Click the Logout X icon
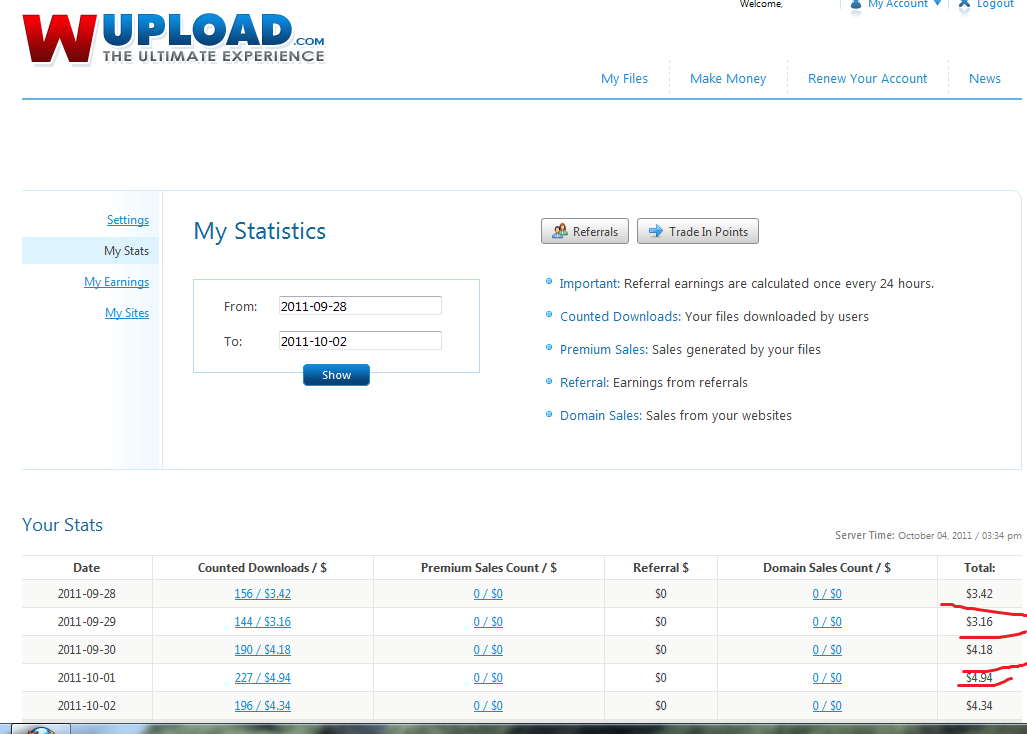The height and width of the screenshot is (734, 1027). pyautogui.click(x=964, y=5)
